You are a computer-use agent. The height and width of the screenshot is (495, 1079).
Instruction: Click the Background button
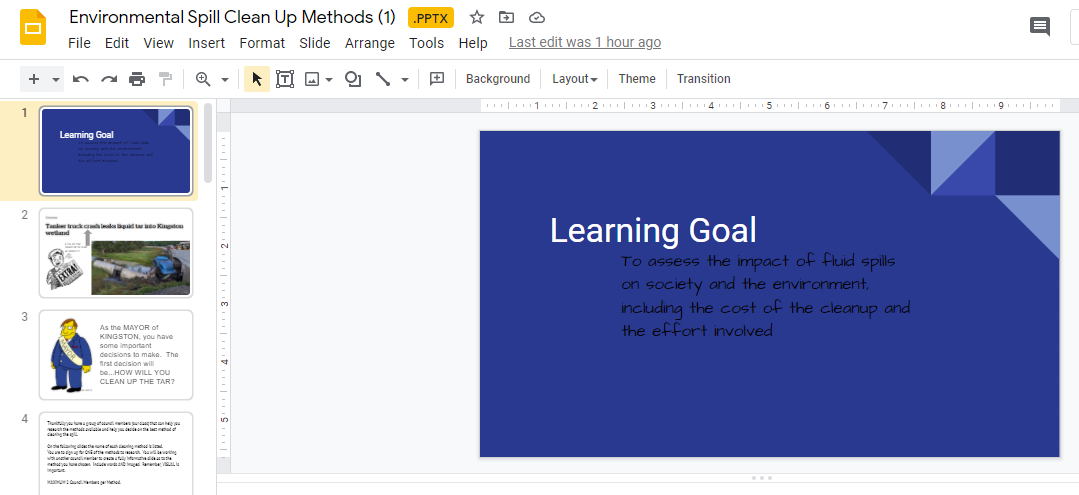(x=498, y=79)
